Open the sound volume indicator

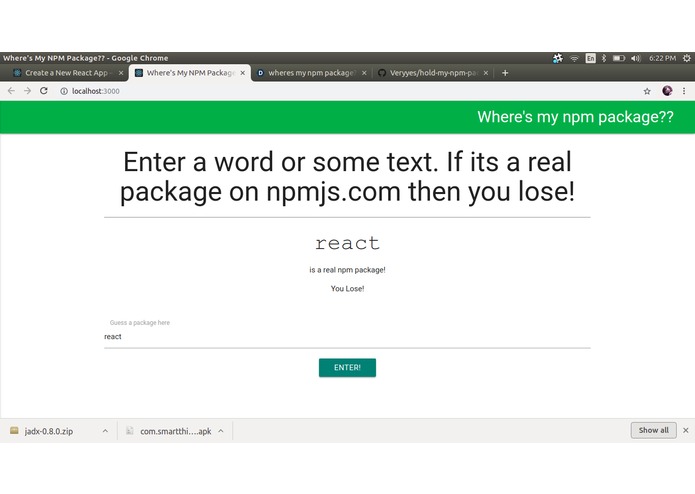pos(636,58)
